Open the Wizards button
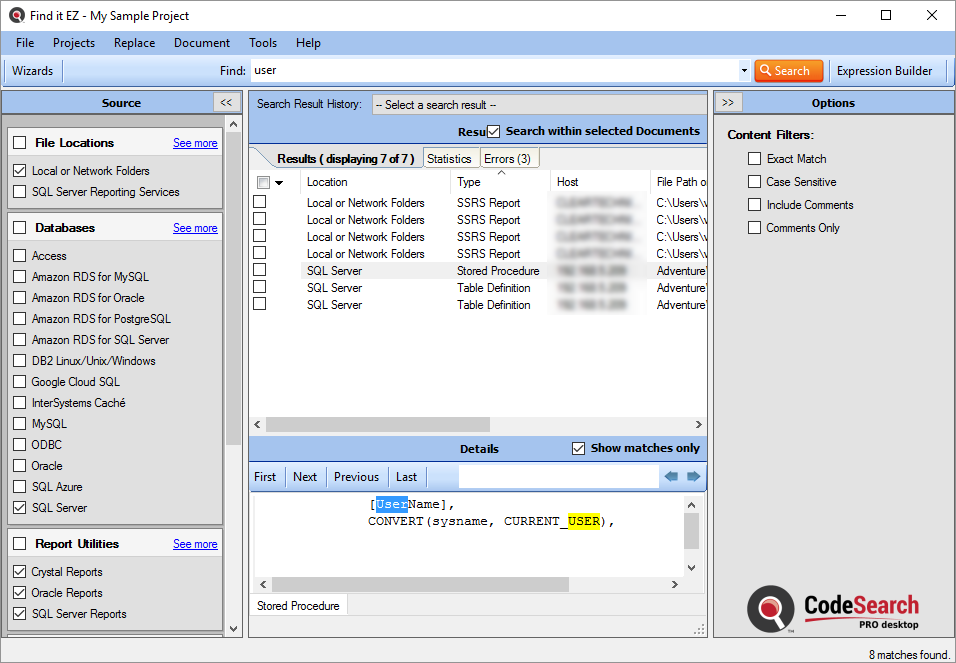 pos(32,71)
